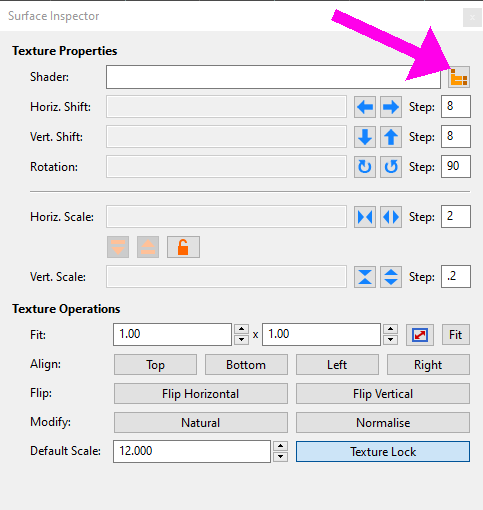Open the shader browser folder icon
This screenshot has width=483, height=510.
[459, 77]
